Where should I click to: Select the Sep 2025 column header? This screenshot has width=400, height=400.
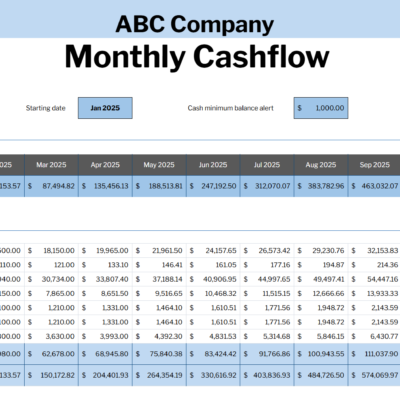click(x=374, y=165)
